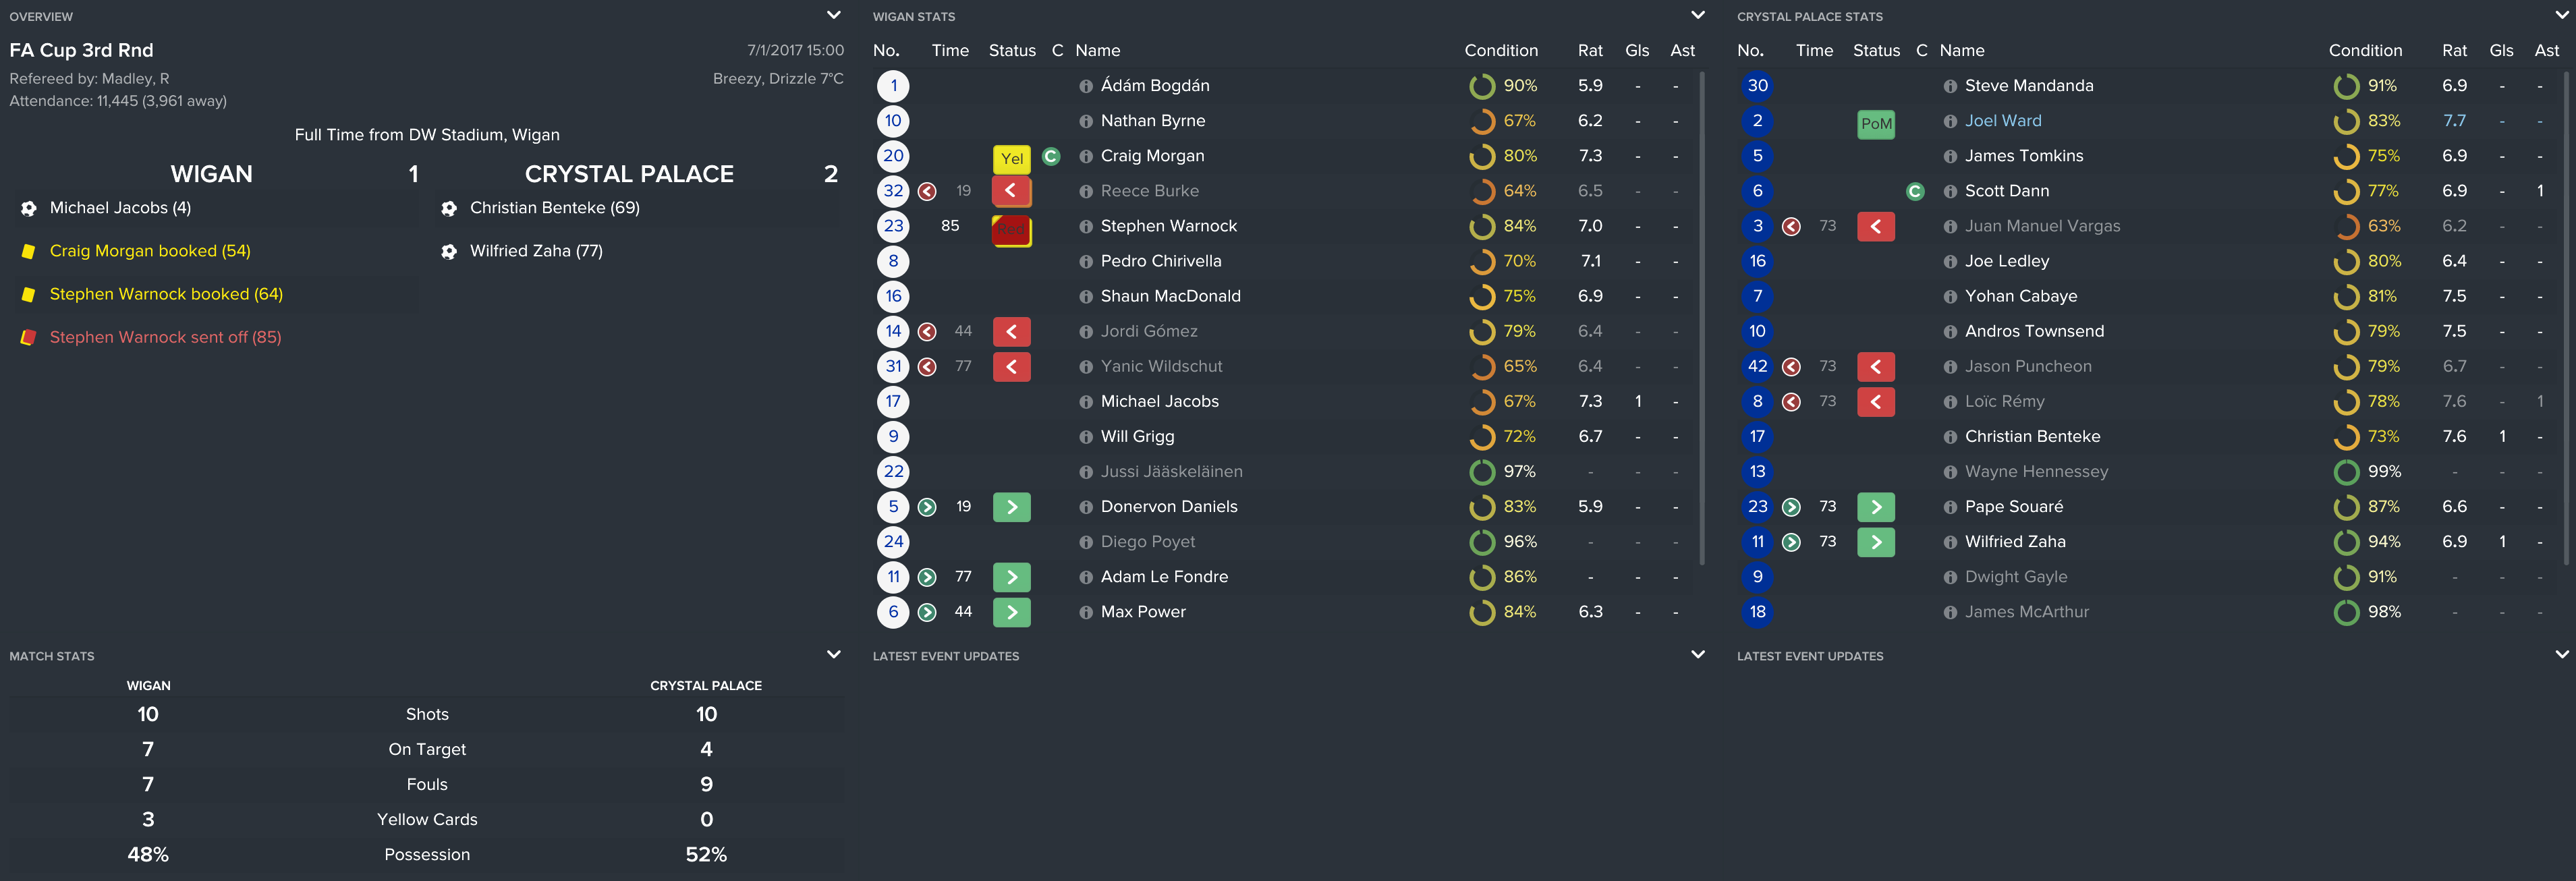The height and width of the screenshot is (881, 2576).
Task: Open the Wigan Stats panel dropdown
Action: [x=1697, y=16]
